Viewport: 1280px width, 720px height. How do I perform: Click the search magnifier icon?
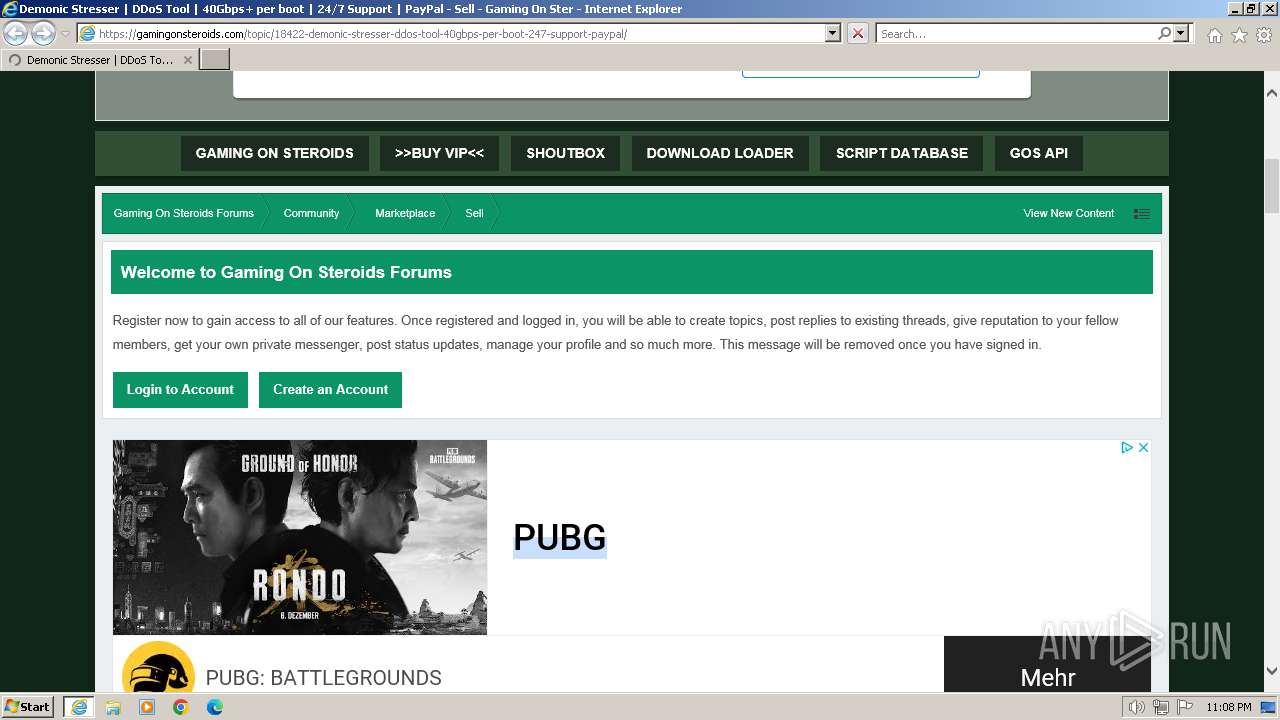[1164, 33]
